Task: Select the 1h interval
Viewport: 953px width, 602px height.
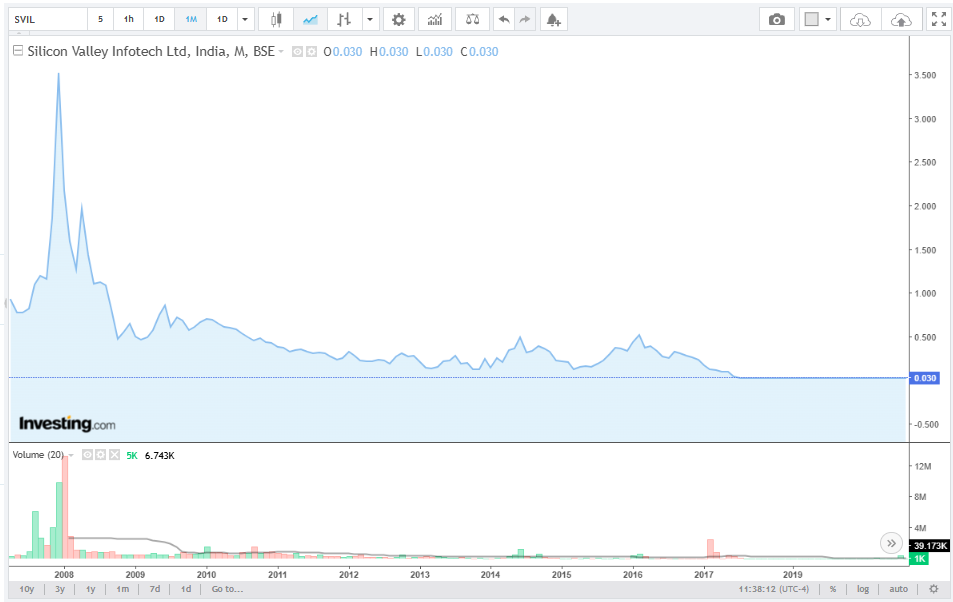Action: [x=129, y=19]
